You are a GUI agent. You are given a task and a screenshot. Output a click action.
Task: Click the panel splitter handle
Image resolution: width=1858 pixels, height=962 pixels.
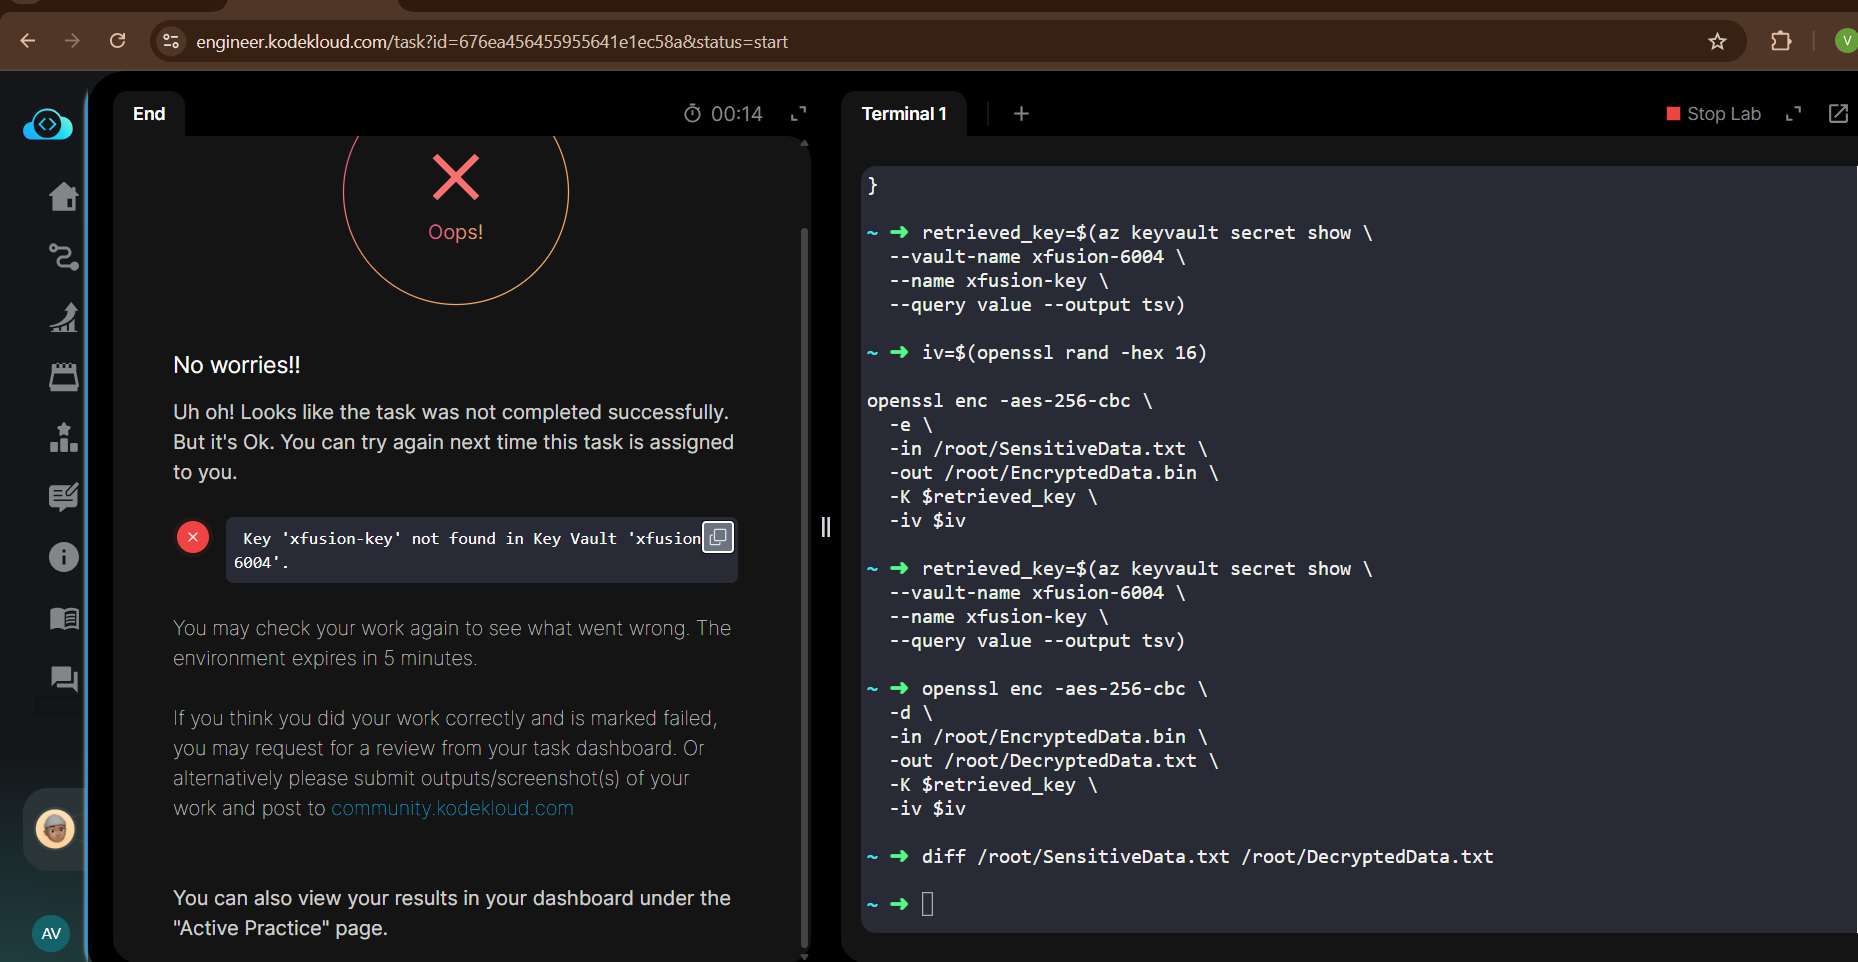[826, 527]
